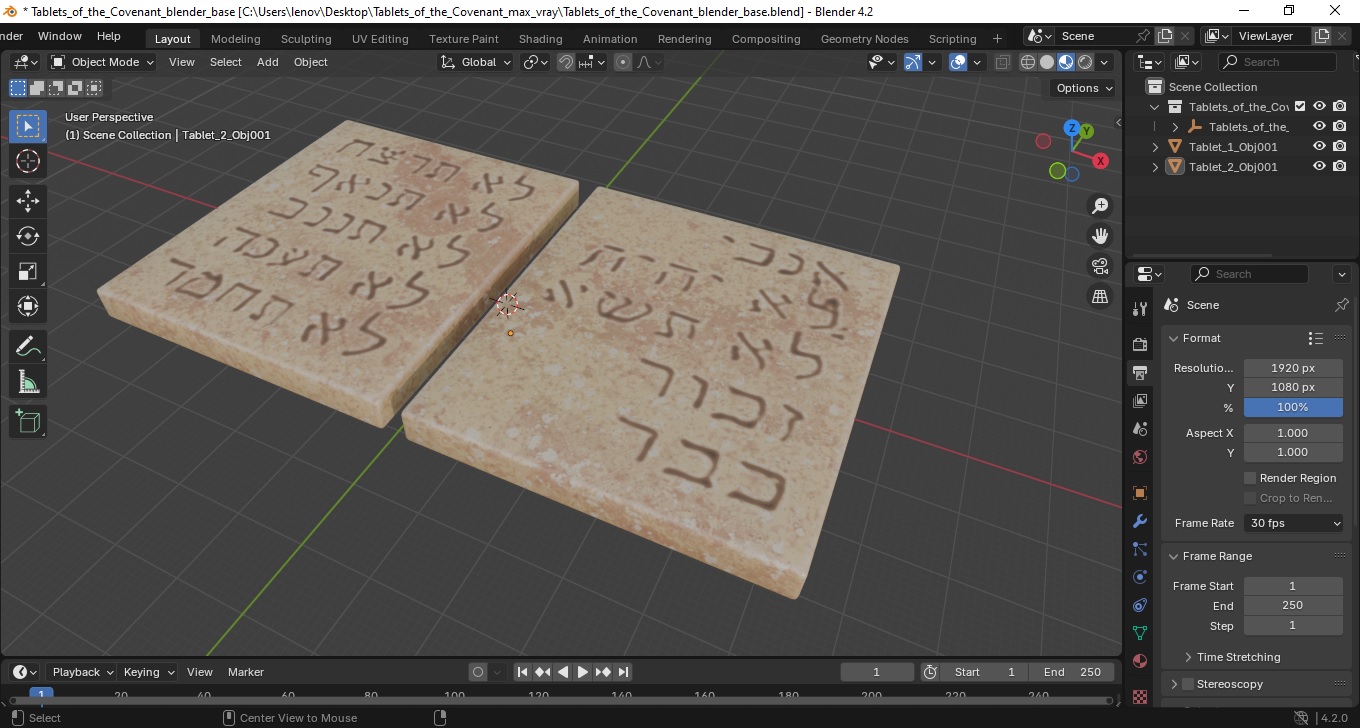1360x728 pixels.
Task: Select the Cursor tool in the toolbar
Action: pos(28,161)
